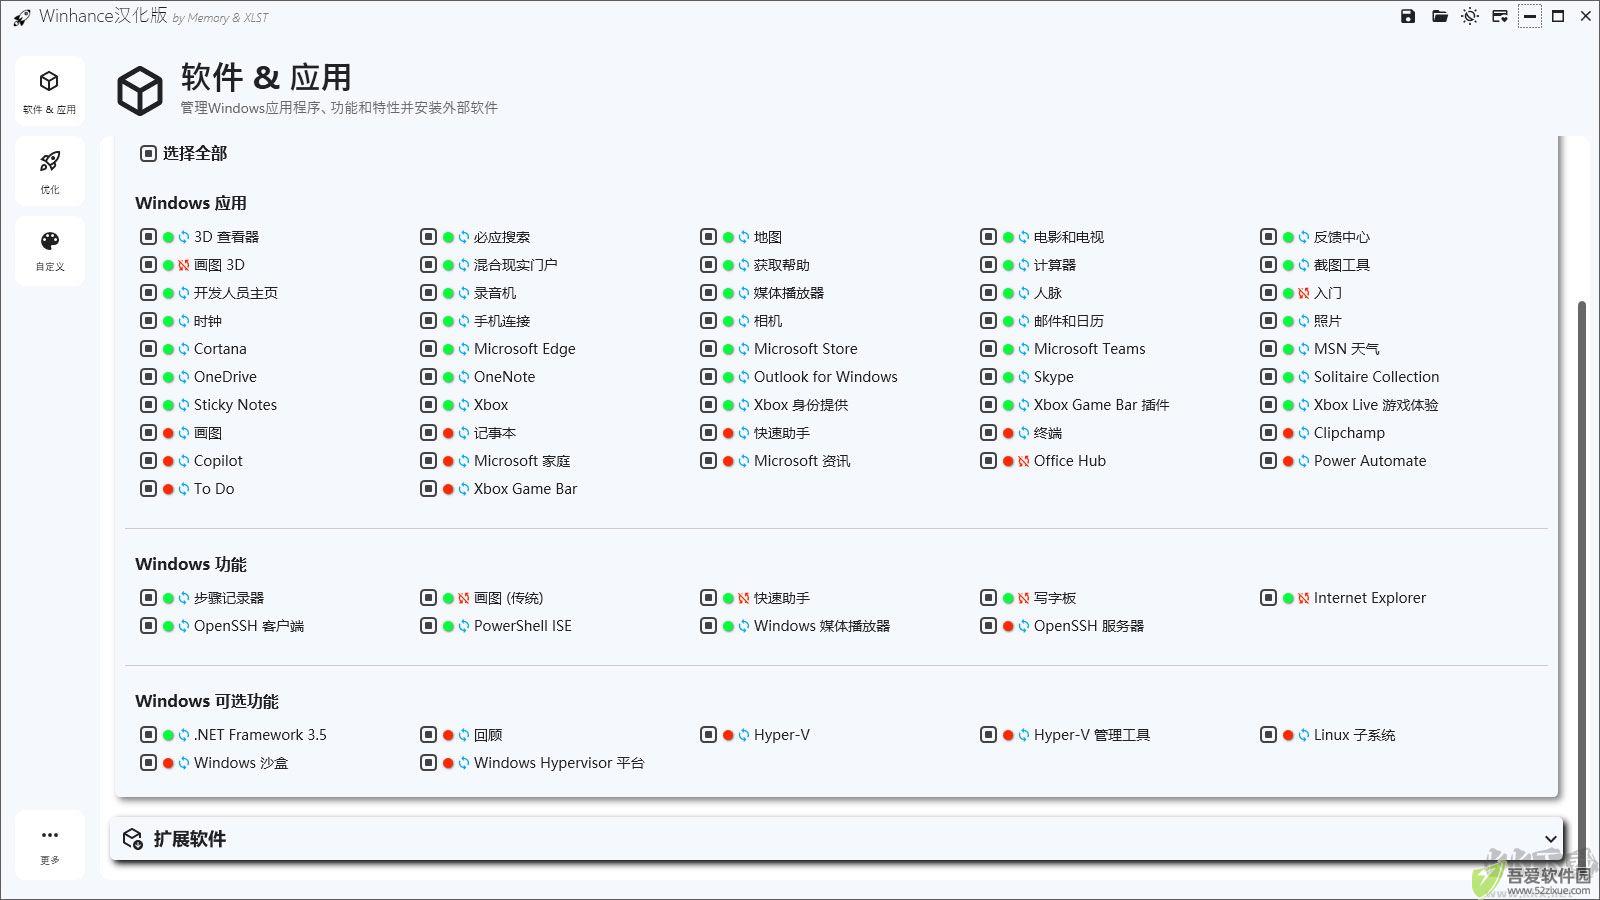Click the MSN 天气 label
The image size is (1600, 900).
pos(1347,349)
